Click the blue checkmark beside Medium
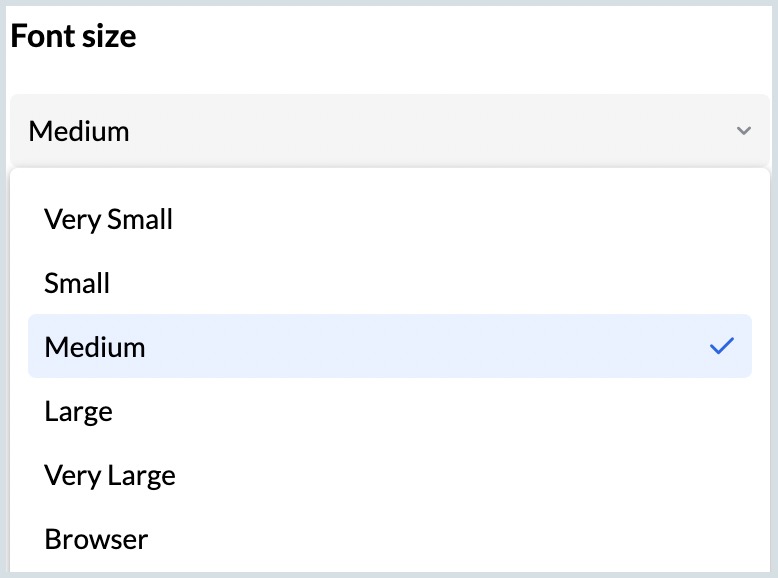The height and width of the screenshot is (578, 778). point(721,347)
